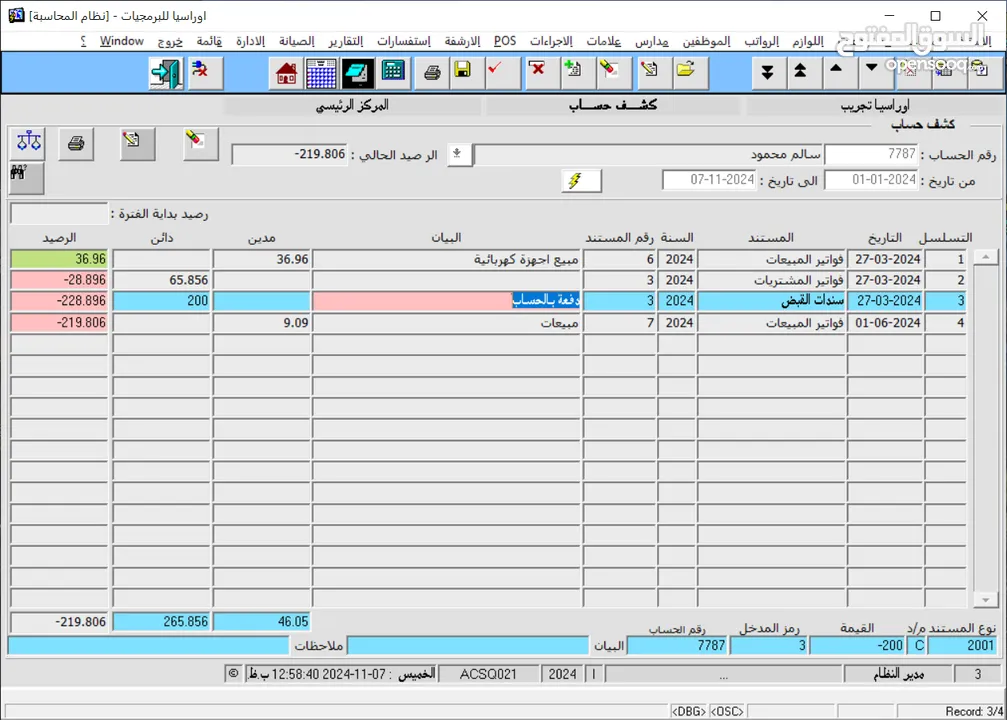Image resolution: width=1007 pixels, height=720 pixels.
Task: Open the calendar grid icon
Action: 321,73
